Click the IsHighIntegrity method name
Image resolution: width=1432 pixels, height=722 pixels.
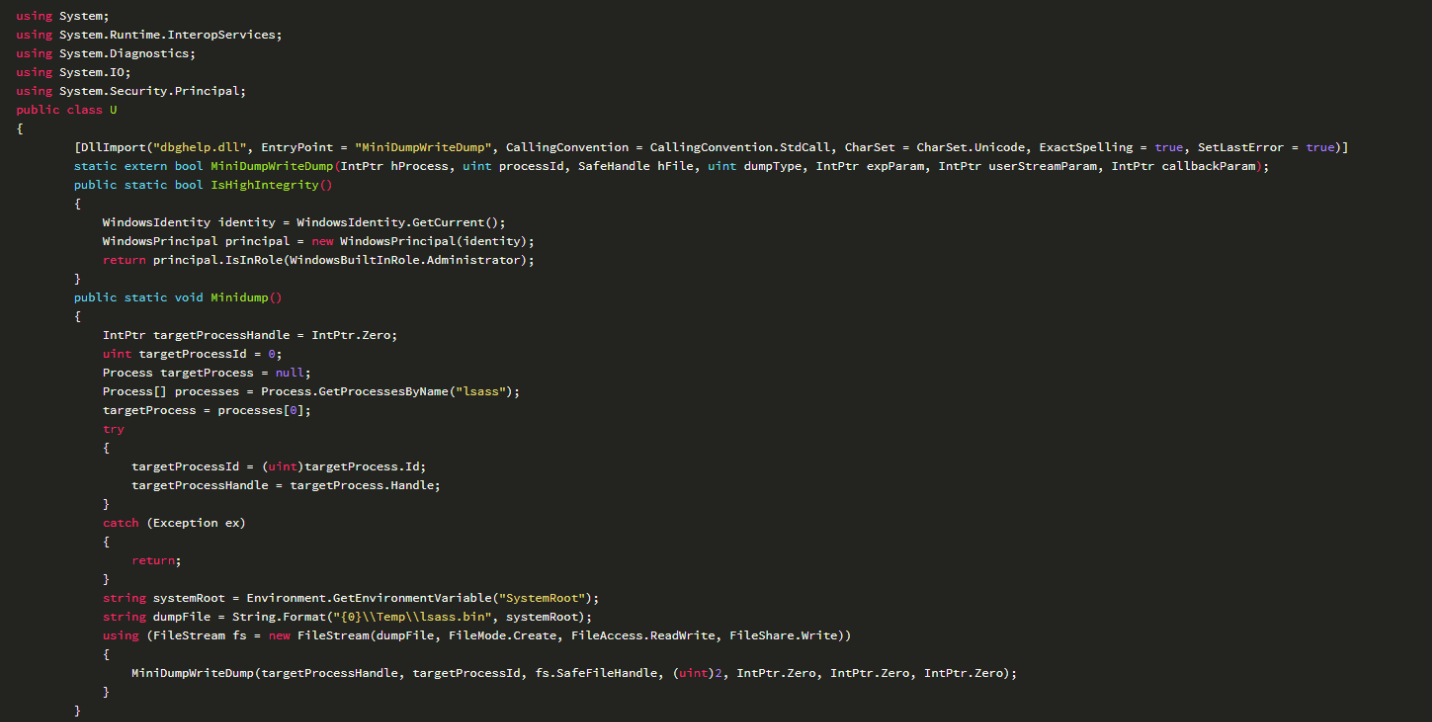coord(265,185)
